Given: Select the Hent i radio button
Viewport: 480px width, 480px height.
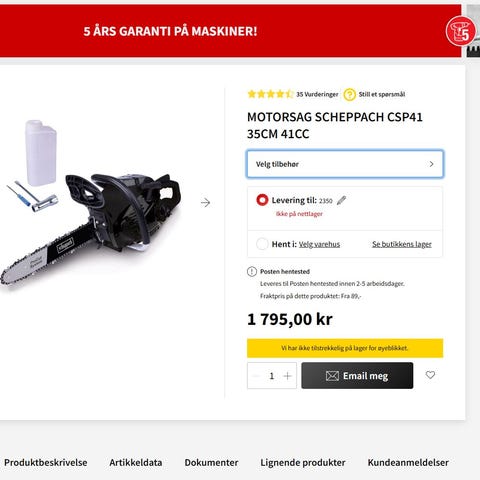Looking at the screenshot, I should [x=262, y=244].
